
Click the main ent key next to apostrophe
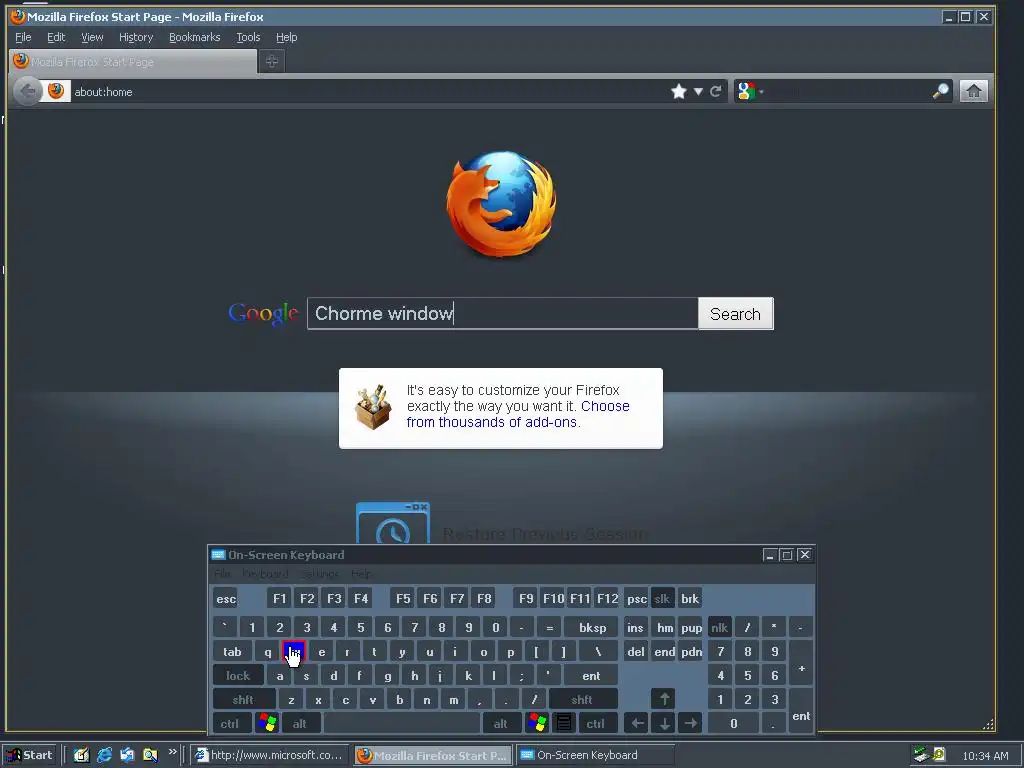point(591,675)
